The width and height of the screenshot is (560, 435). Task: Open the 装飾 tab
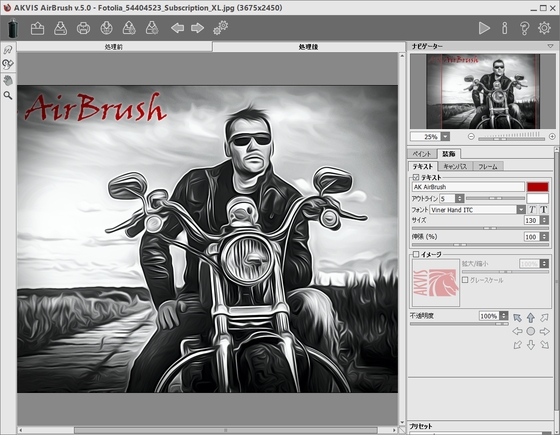pyautogui.click(x=449, y=154)
